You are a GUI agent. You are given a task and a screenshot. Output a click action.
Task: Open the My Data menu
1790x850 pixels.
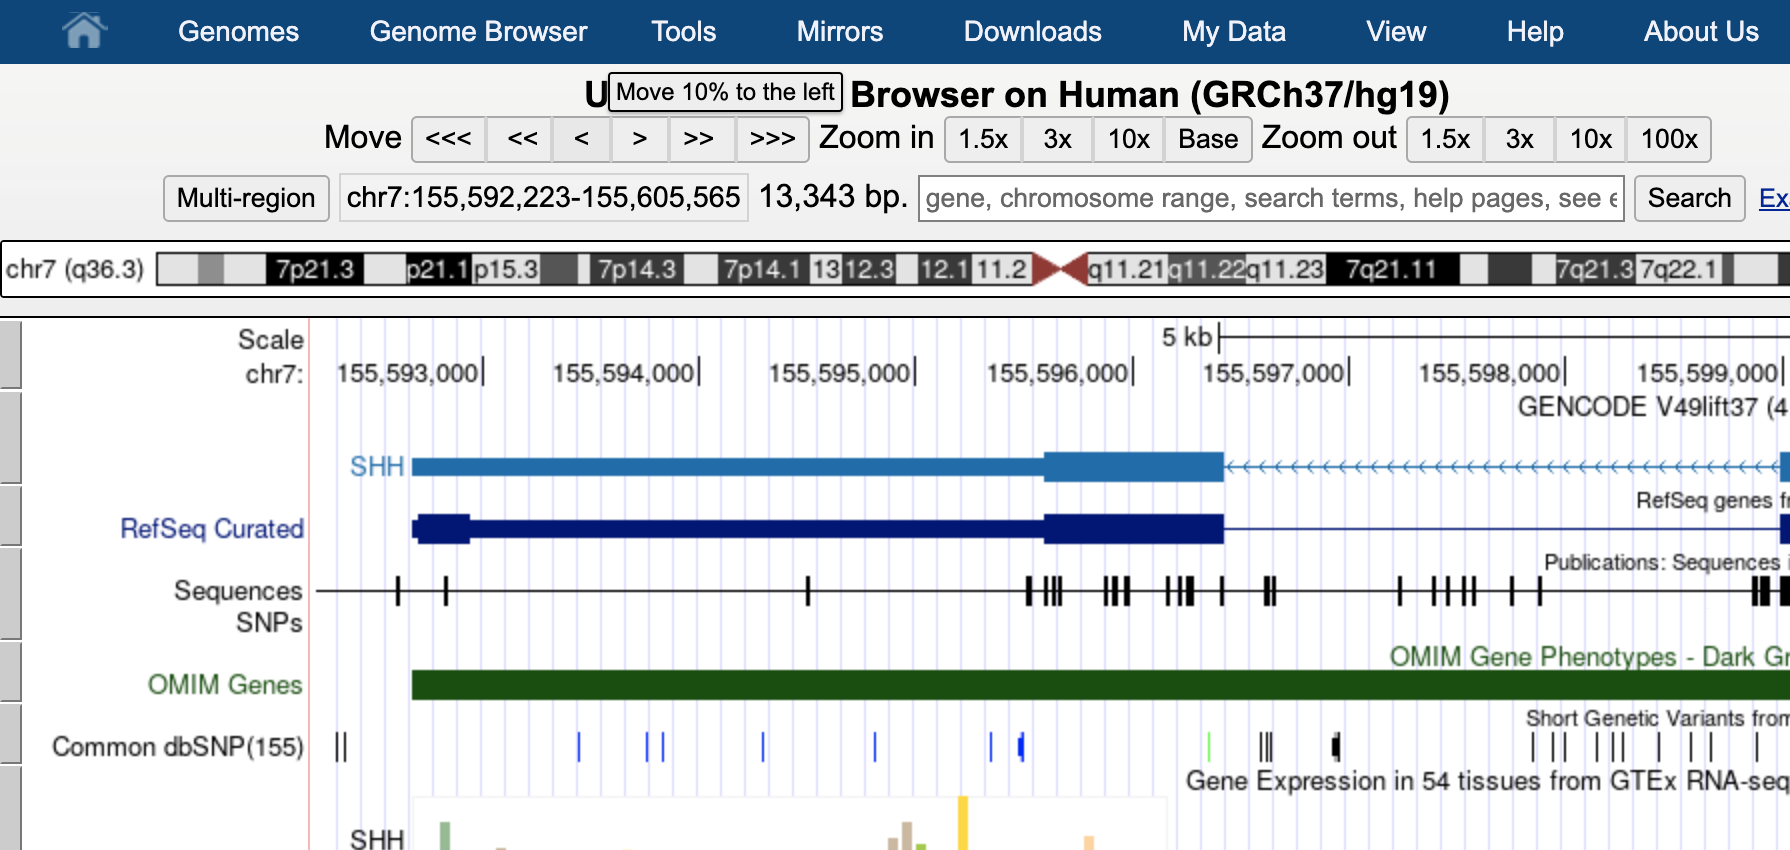click(1233, 32)
